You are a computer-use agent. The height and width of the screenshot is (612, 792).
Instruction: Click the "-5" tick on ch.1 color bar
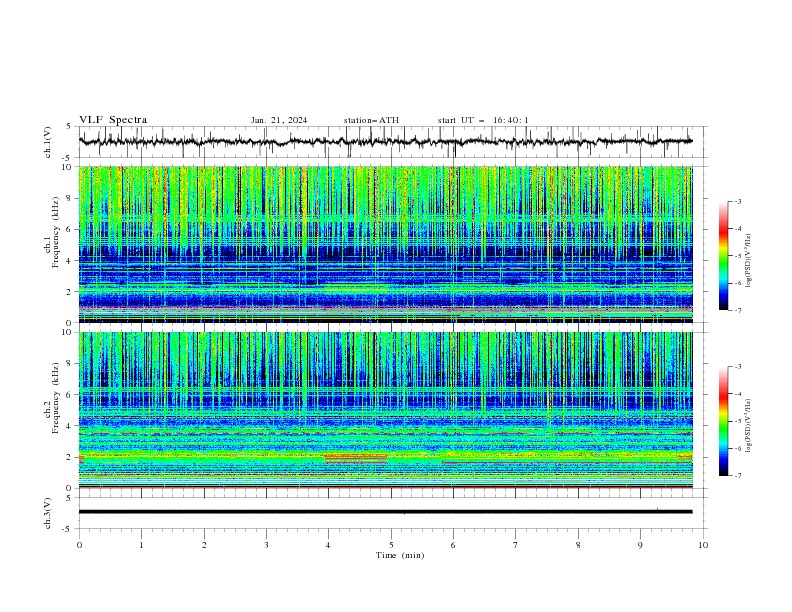[737, 256]
